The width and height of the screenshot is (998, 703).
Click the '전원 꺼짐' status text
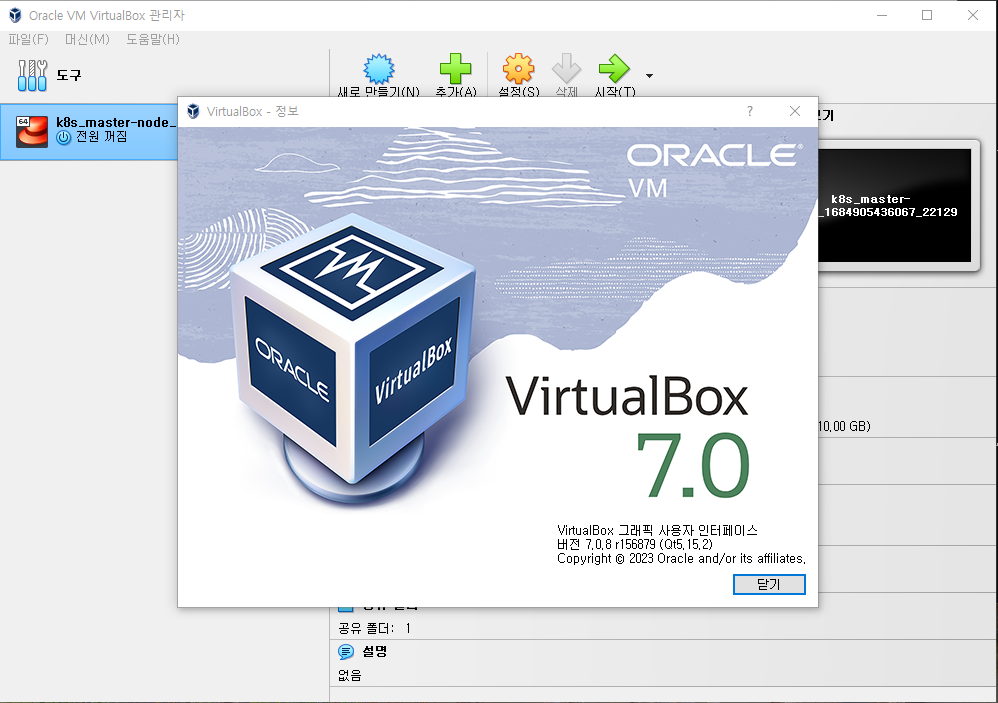point(102,137)
